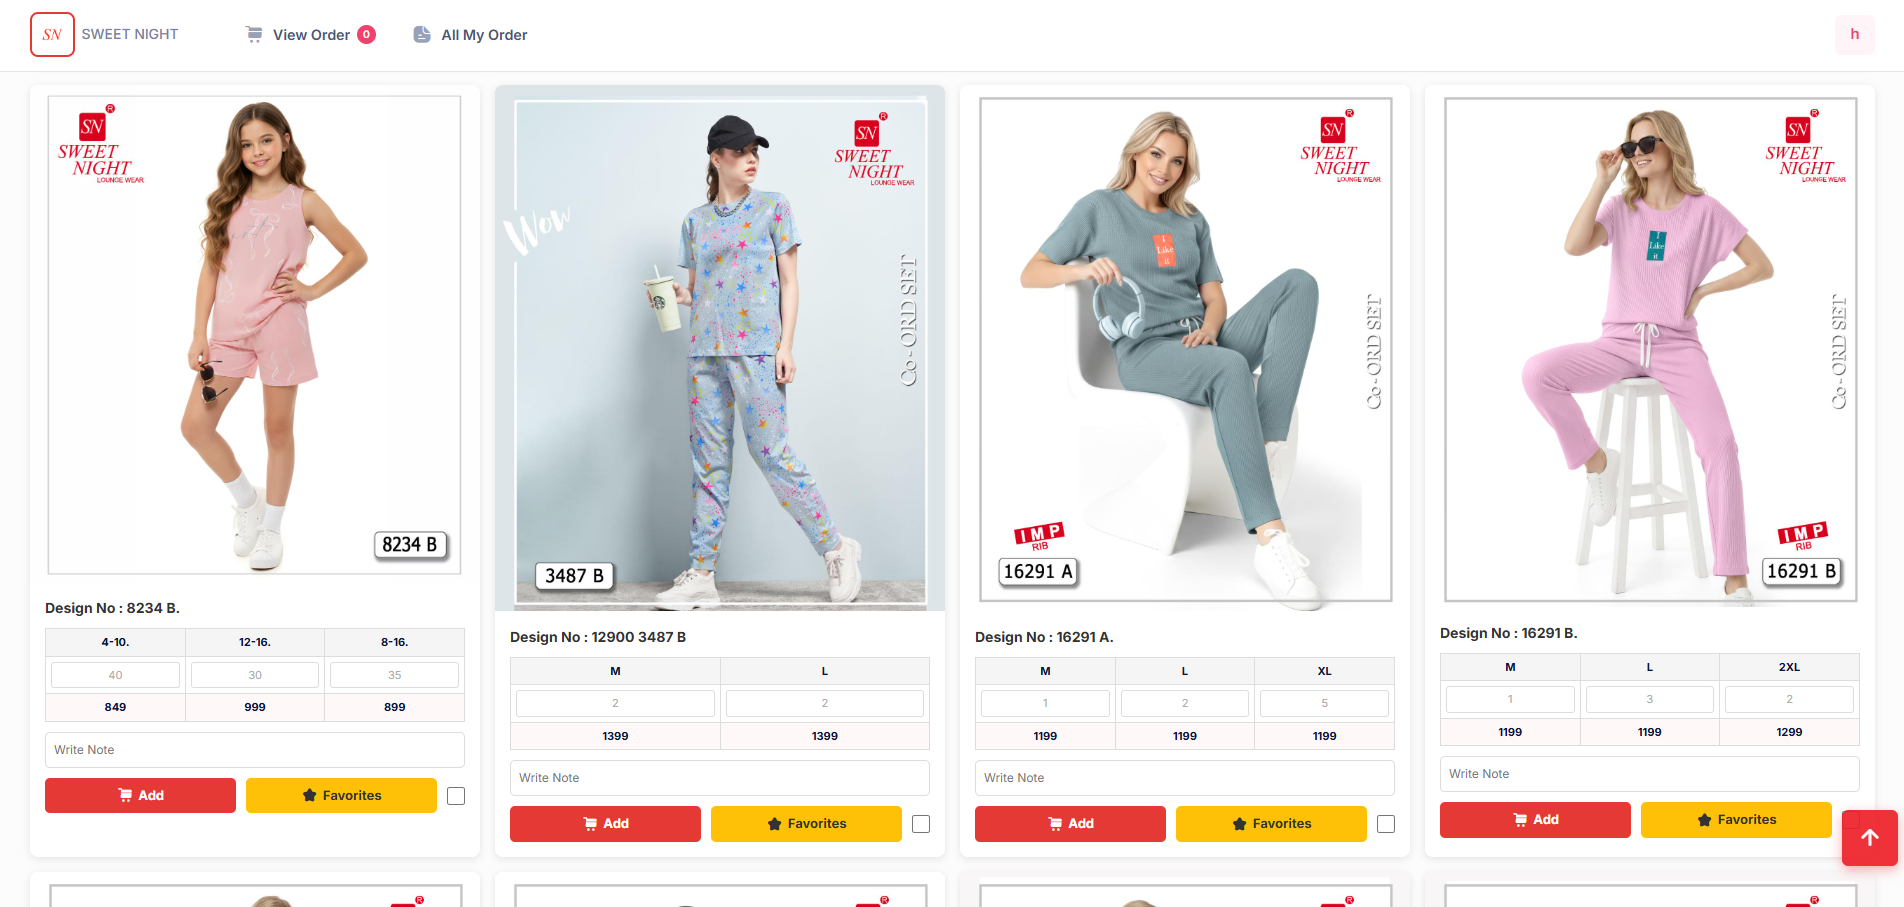Open the View Order page

311,35
